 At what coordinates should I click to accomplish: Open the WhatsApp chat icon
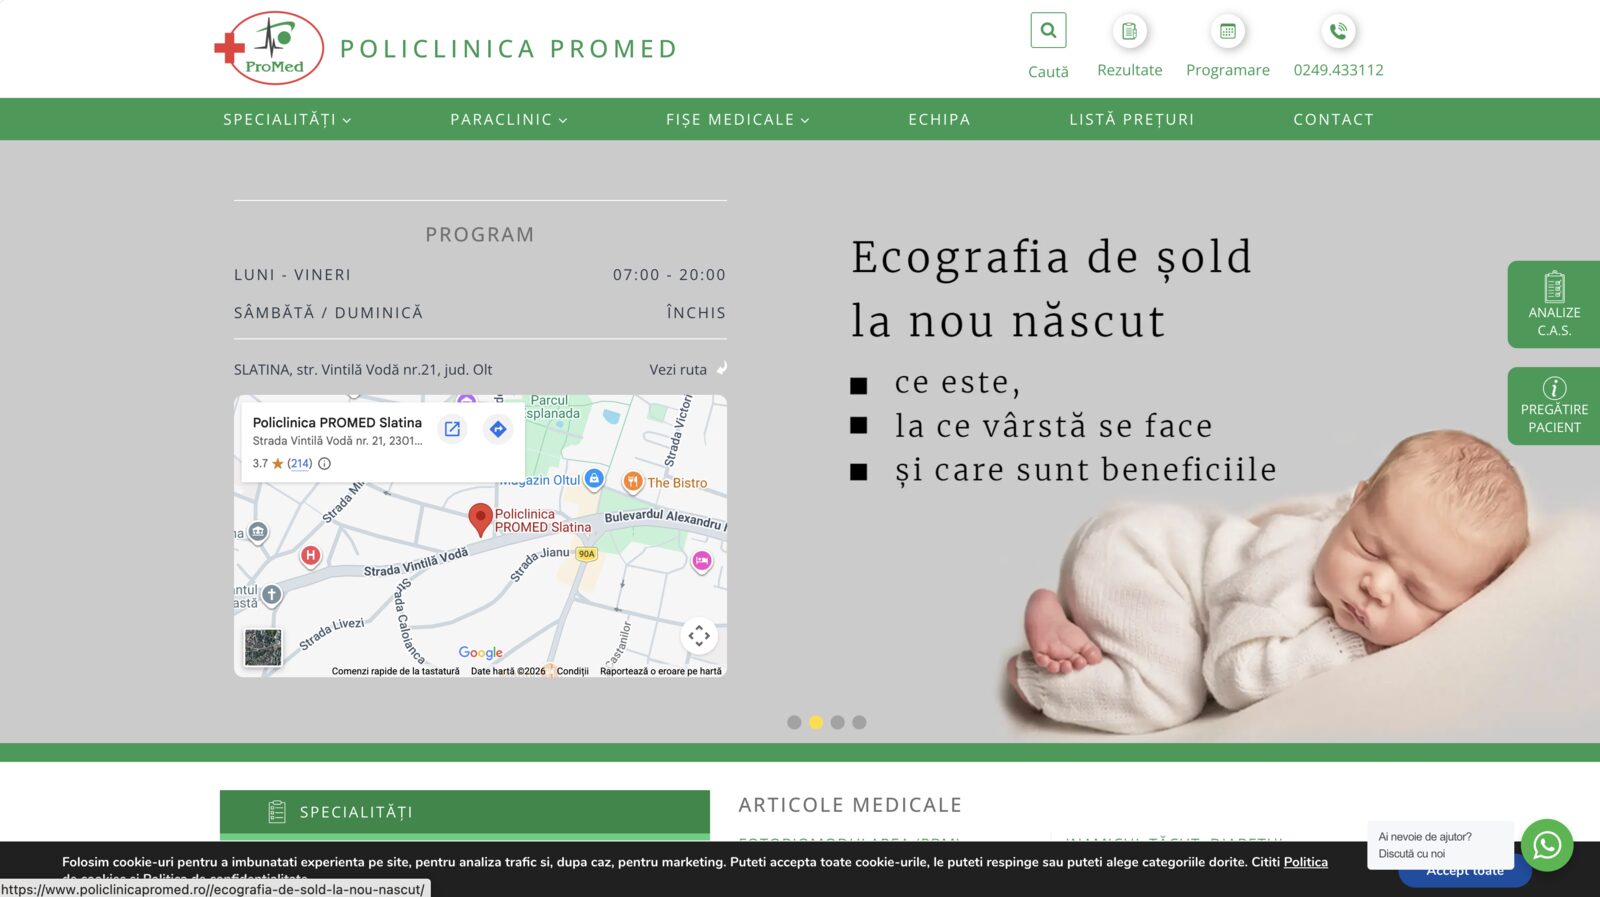[x=1547, y=845]
